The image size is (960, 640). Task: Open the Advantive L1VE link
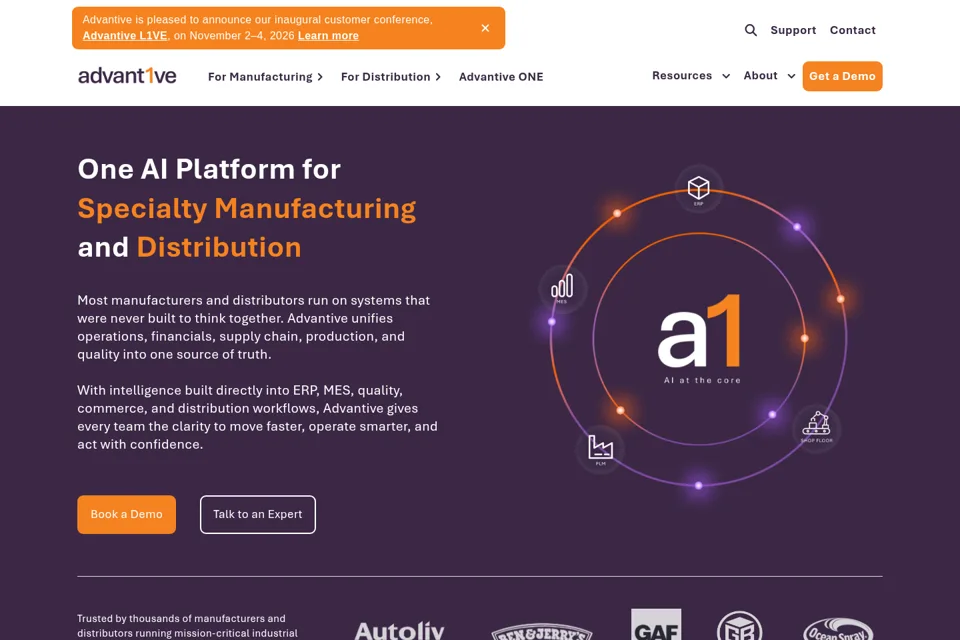[x=125, y=36]
